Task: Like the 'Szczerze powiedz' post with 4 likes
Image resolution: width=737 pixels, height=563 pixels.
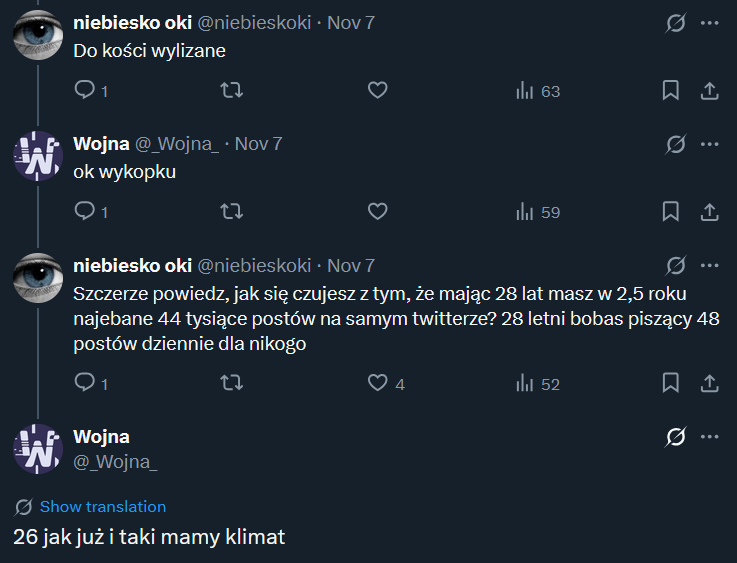Action: (377, 383)
